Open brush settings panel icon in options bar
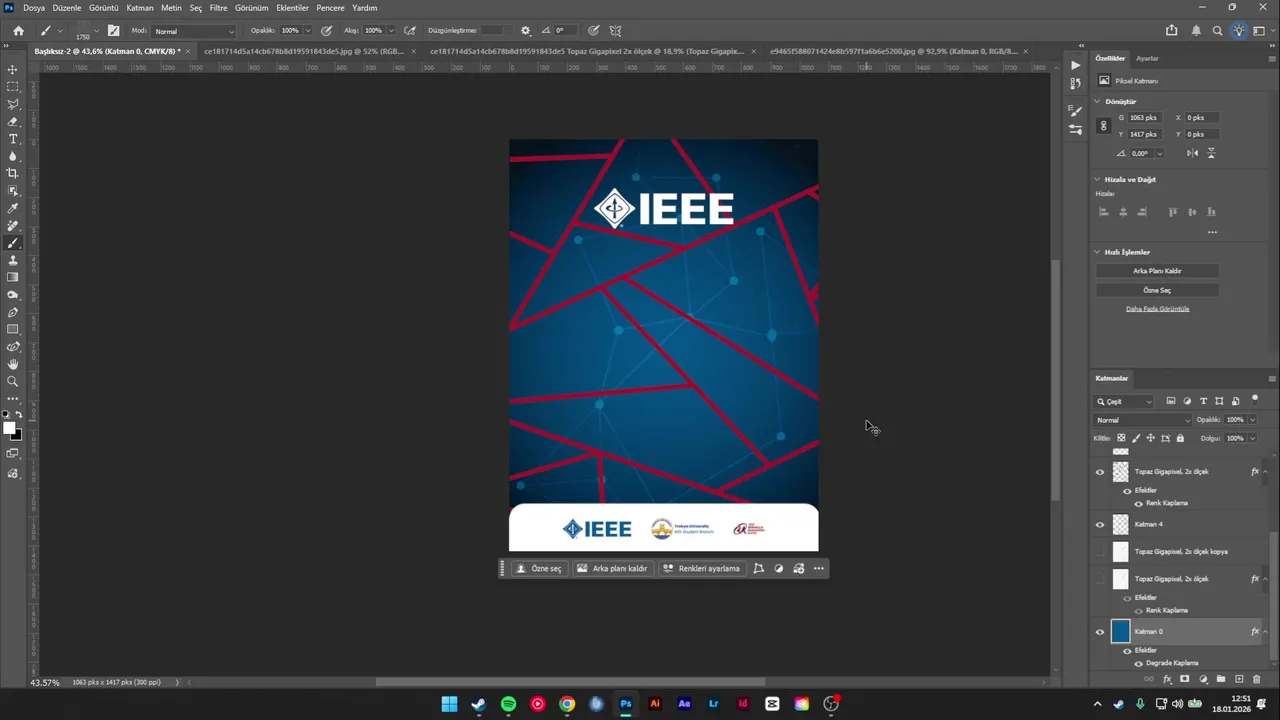 [x=113, y=31]
